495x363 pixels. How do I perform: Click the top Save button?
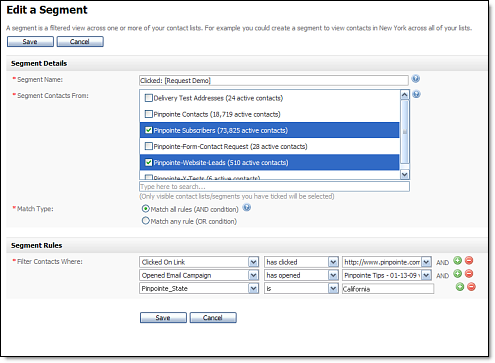(30, 42)
